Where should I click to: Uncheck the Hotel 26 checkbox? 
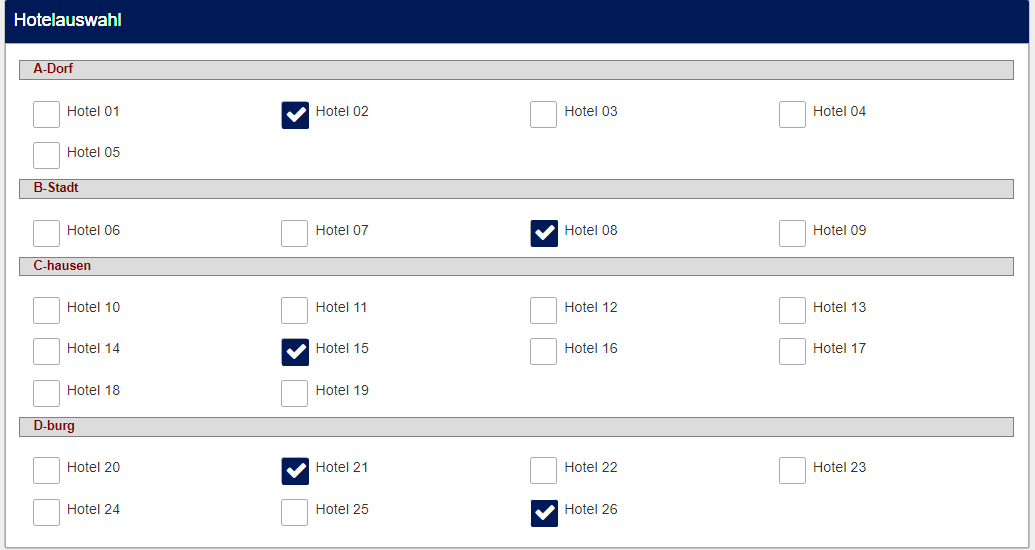(544, 512)
